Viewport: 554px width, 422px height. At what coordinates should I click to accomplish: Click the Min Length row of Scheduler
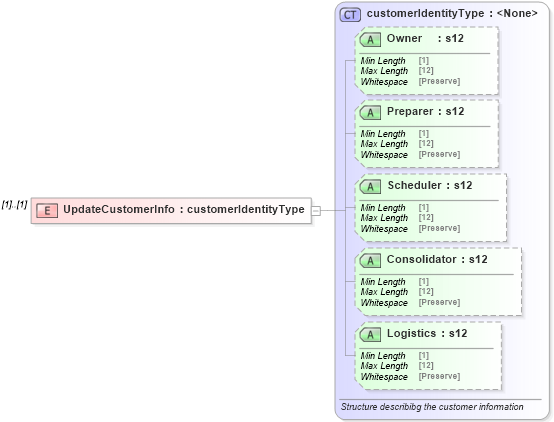[x=395, y=208]
